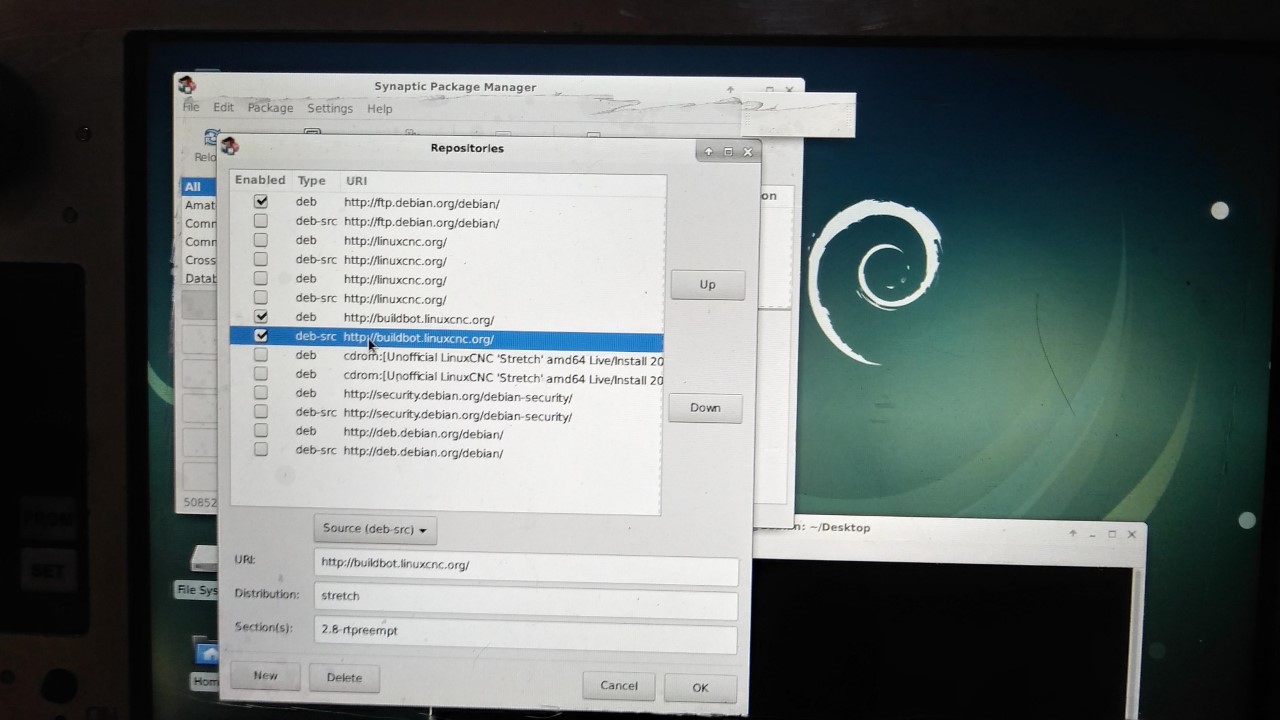Screen dimensions: 1280x720
Task: Open the Settings menu in Synaptic
Action: pos(330,108)
